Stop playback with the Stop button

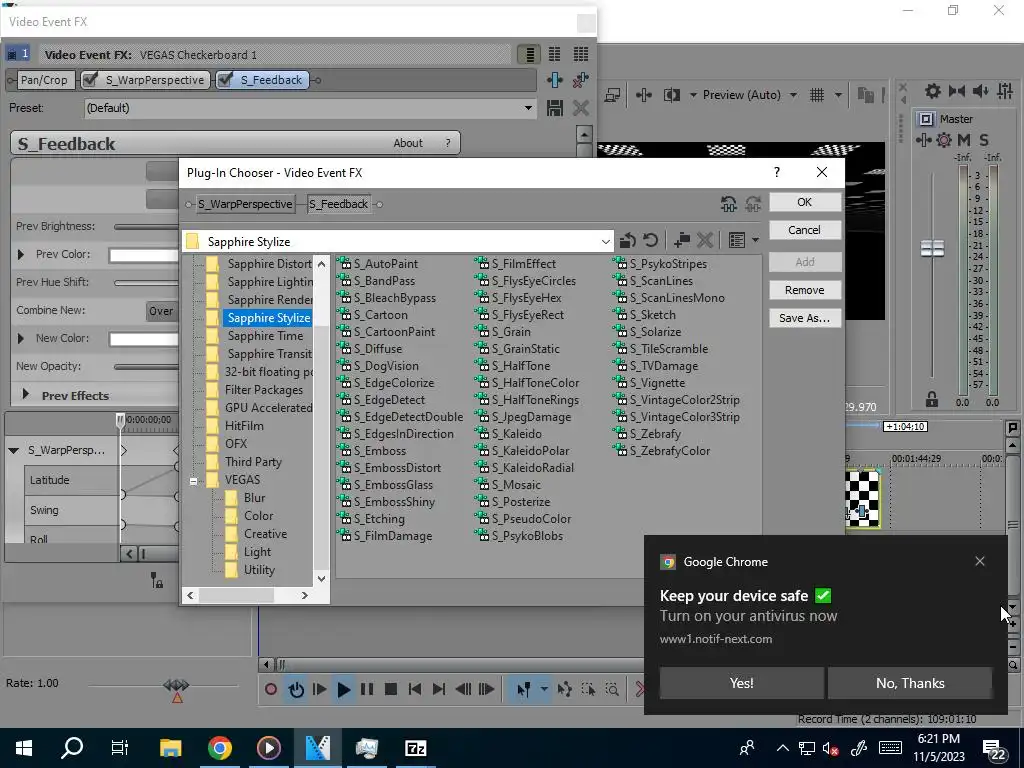tap(391, 689)
